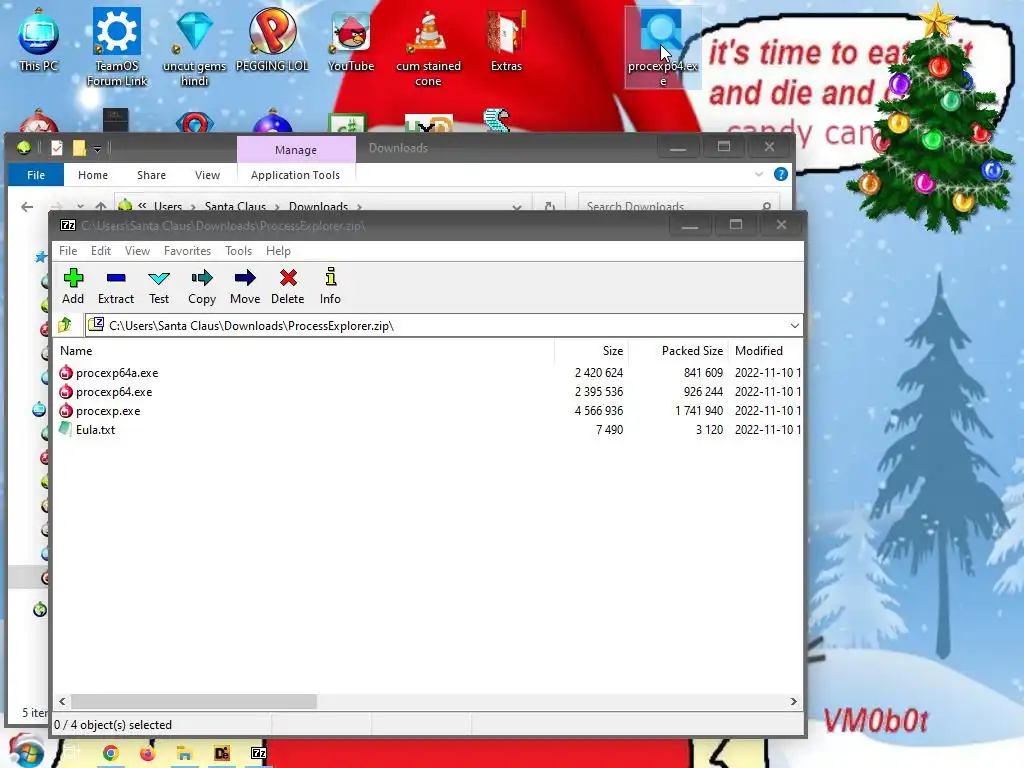Click the properties checkmark icon in Explorer title bar
This screenshot has width=1024, height=768.
pos(57,149)
